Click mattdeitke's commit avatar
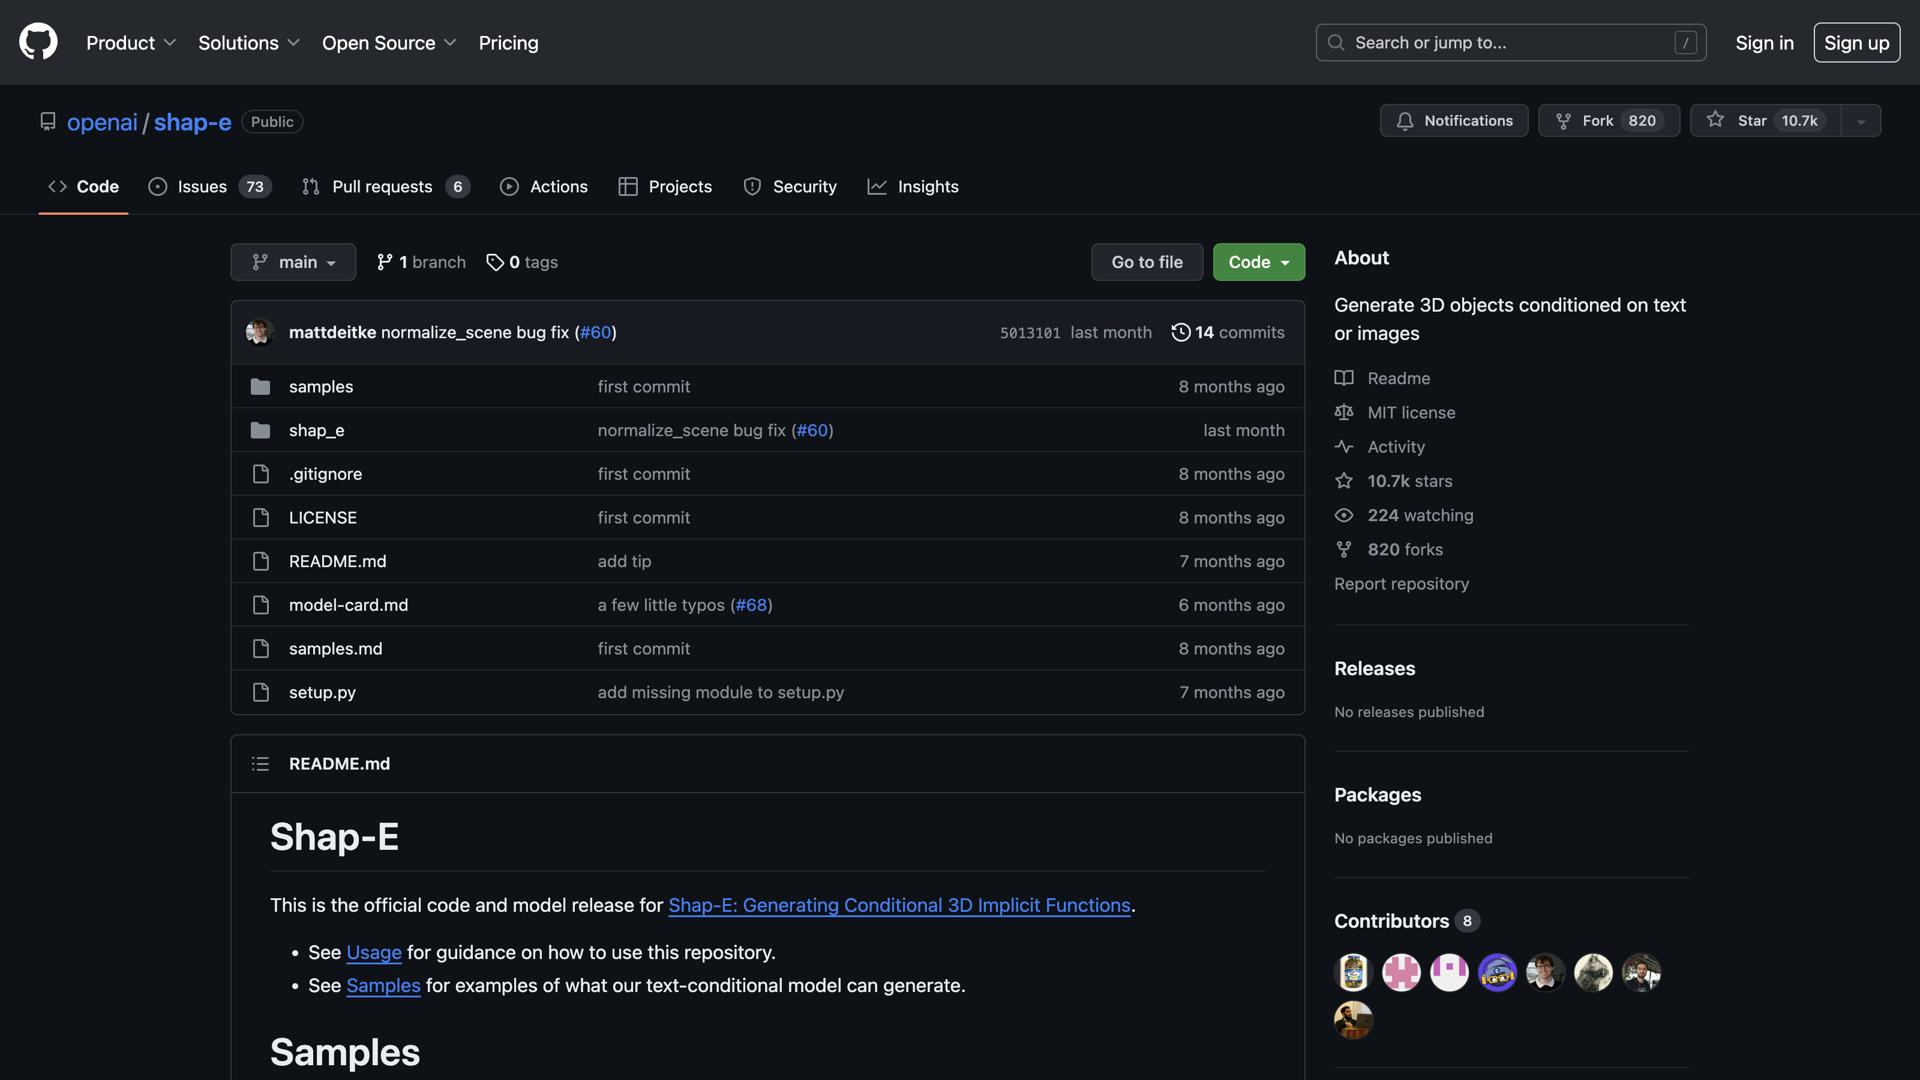Screen dimensions: 1920x1080 tap(260, 332)
